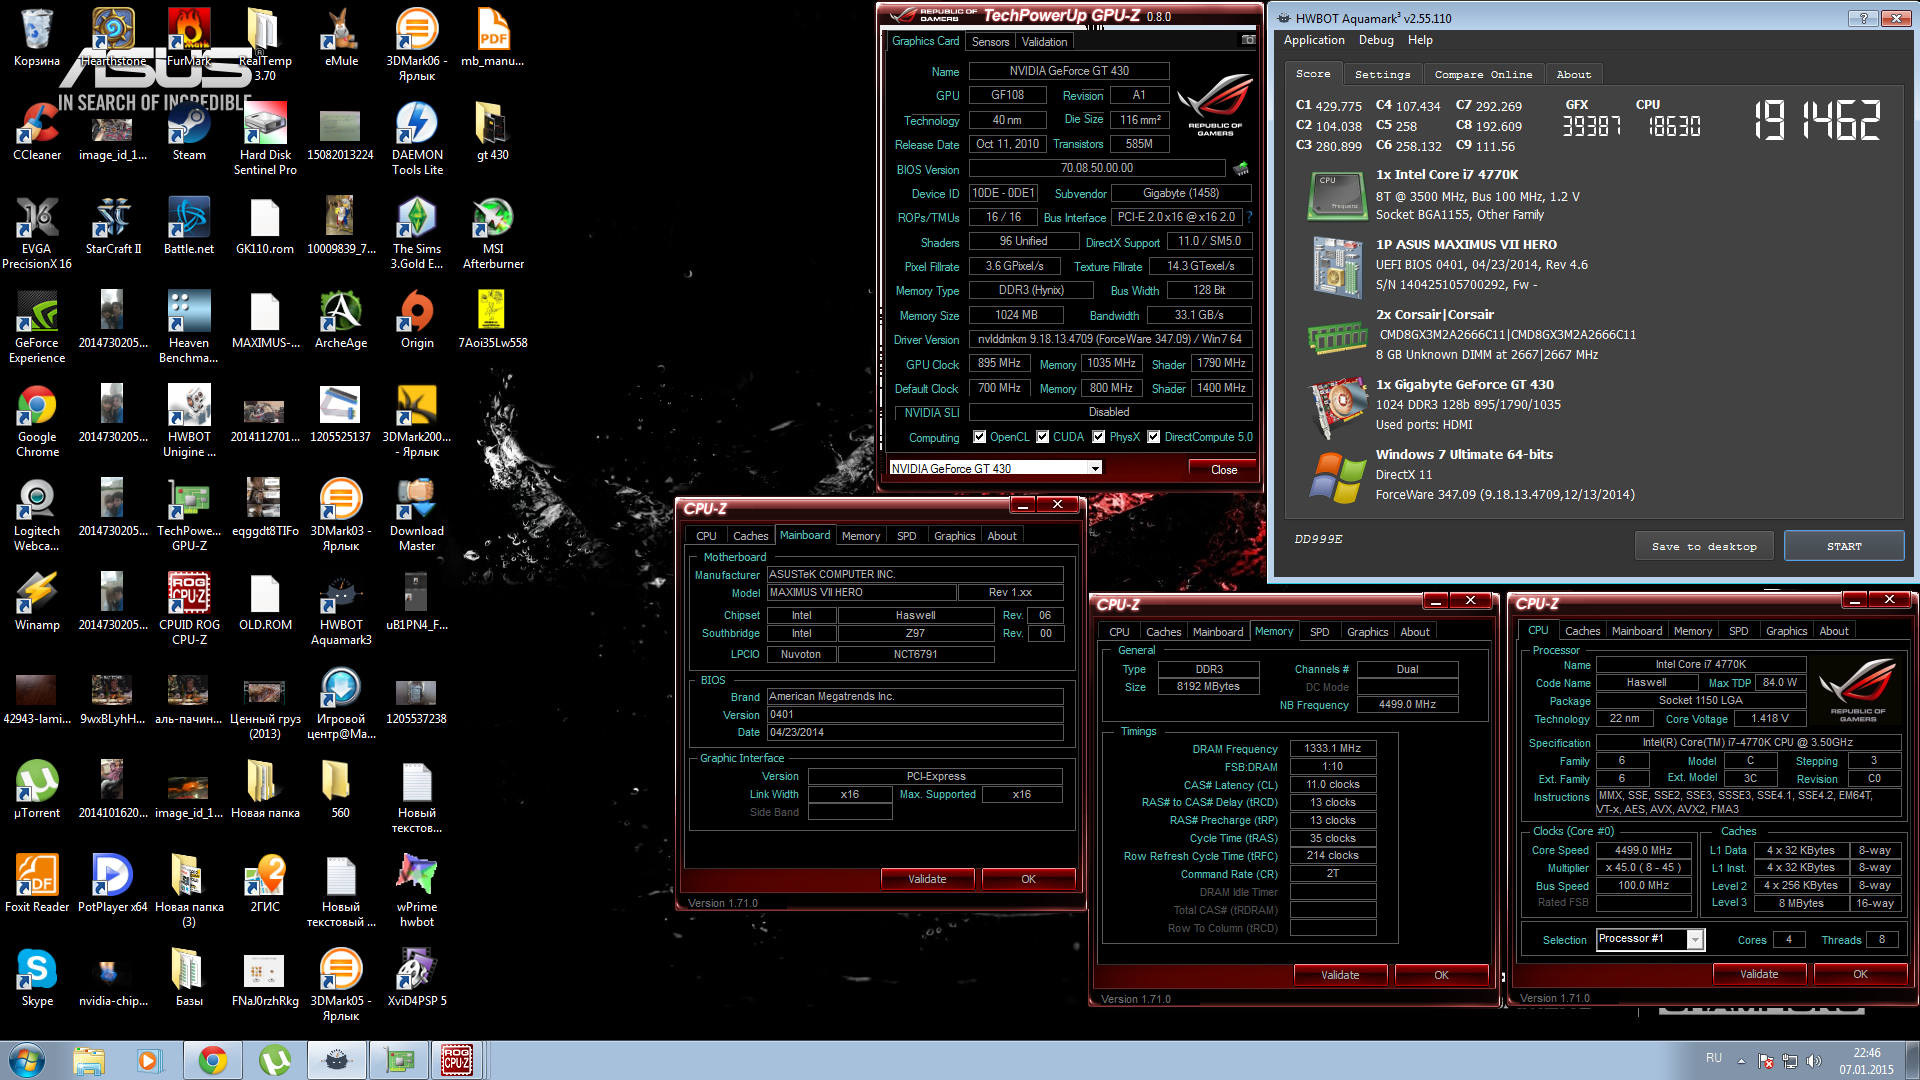Click the GPU-Z screenshot camera icon

click(1248, 40)
